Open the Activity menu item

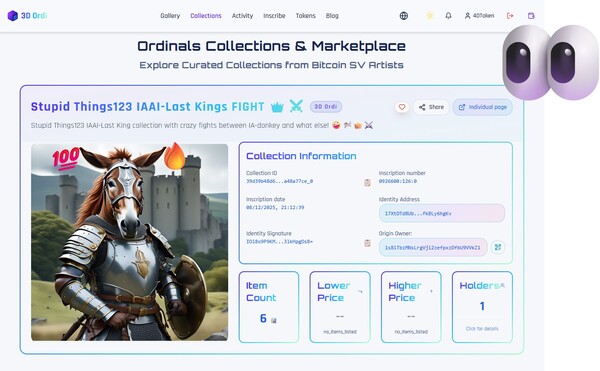tap(242, 16)
